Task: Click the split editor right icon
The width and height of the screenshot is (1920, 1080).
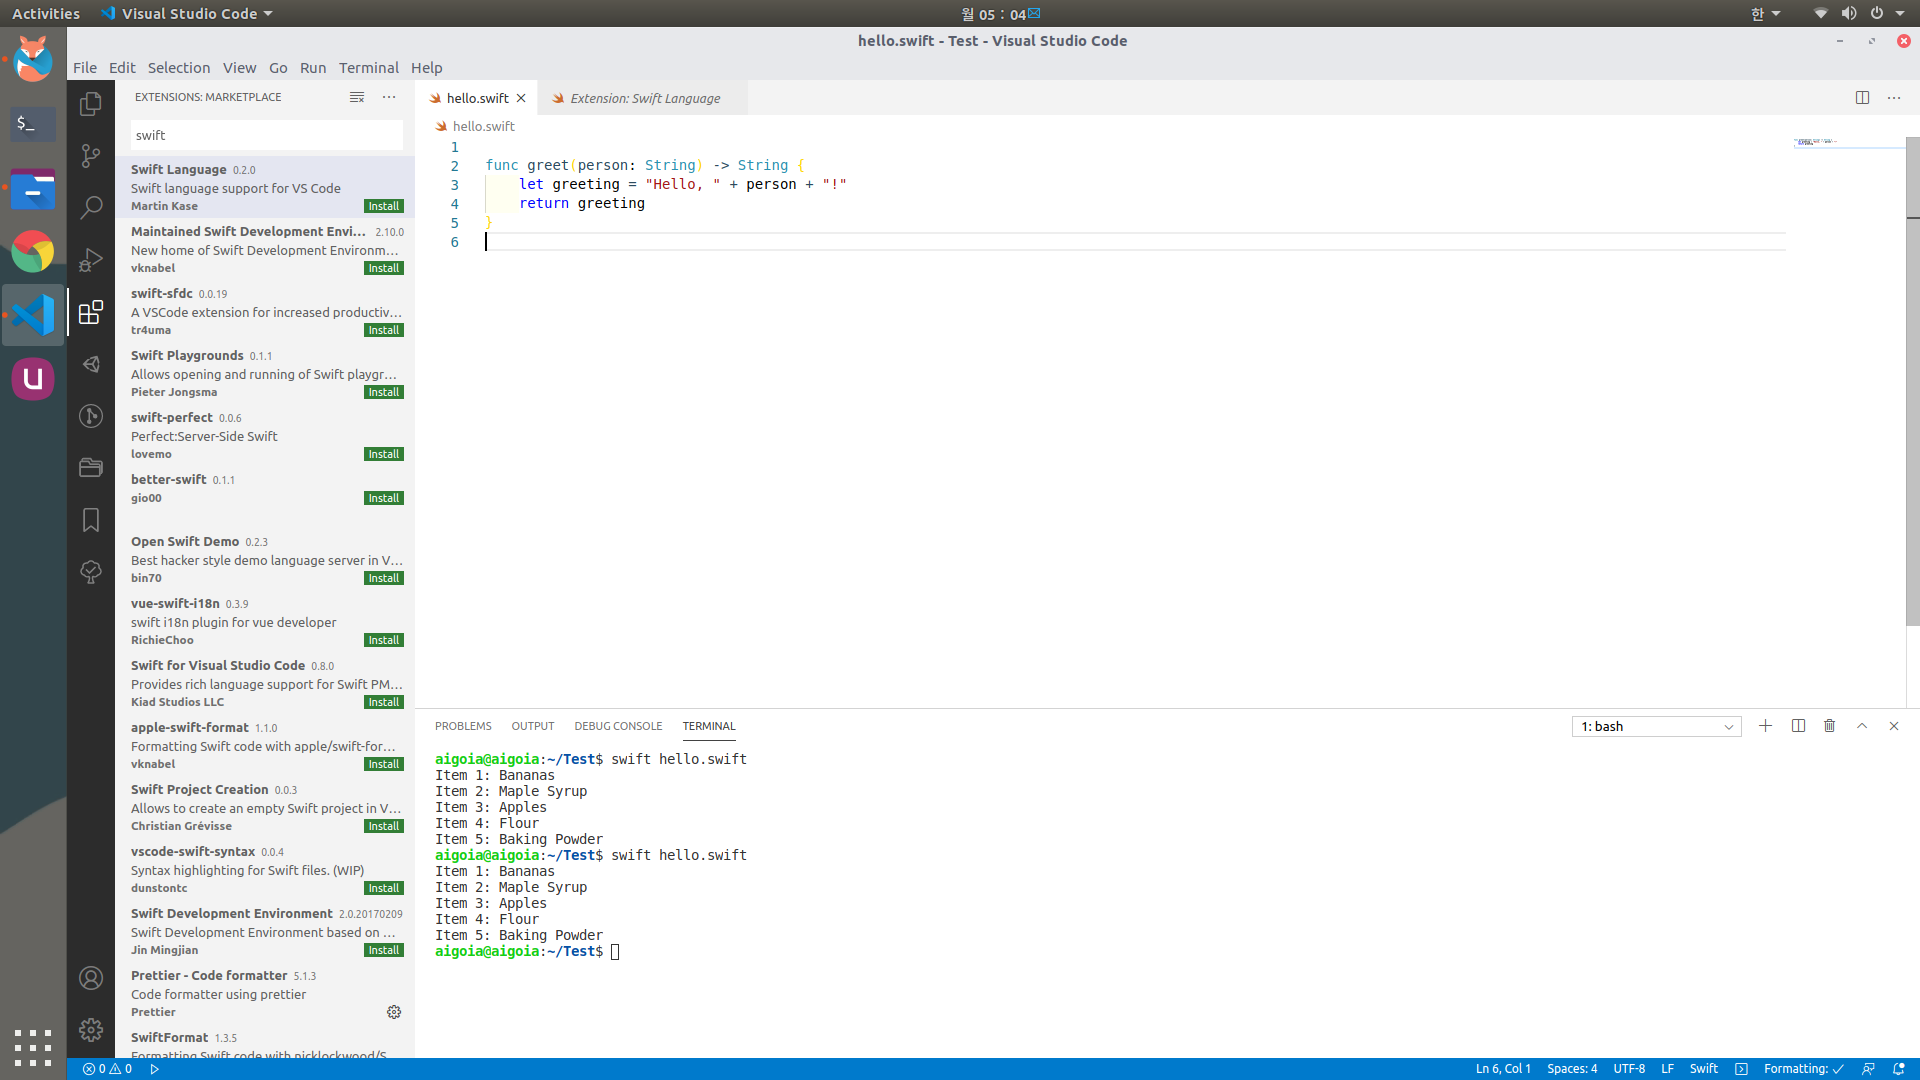Action: [x=1862, y=98]
